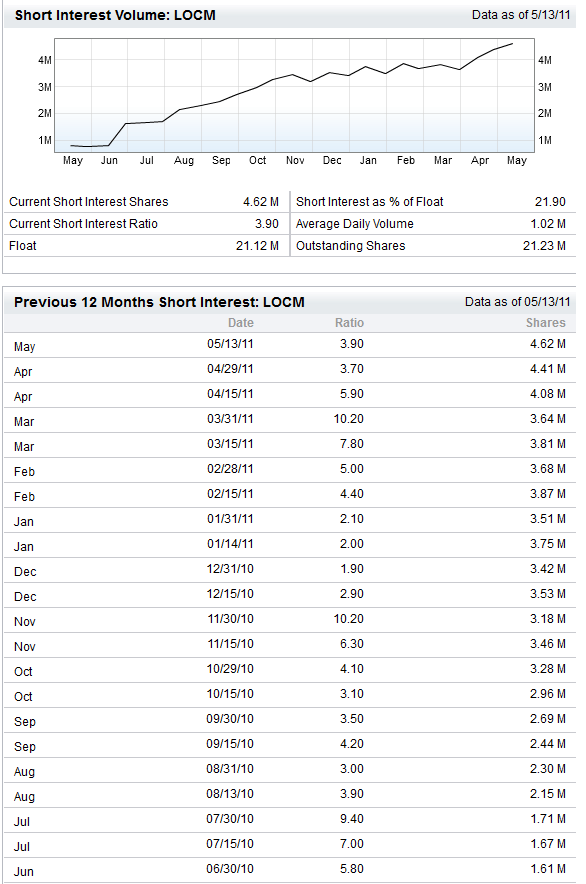Viewport: 586px width, 884px height.
Task: Click the Outstanding Shares value 21.23 M
Action: click(544, 246)
